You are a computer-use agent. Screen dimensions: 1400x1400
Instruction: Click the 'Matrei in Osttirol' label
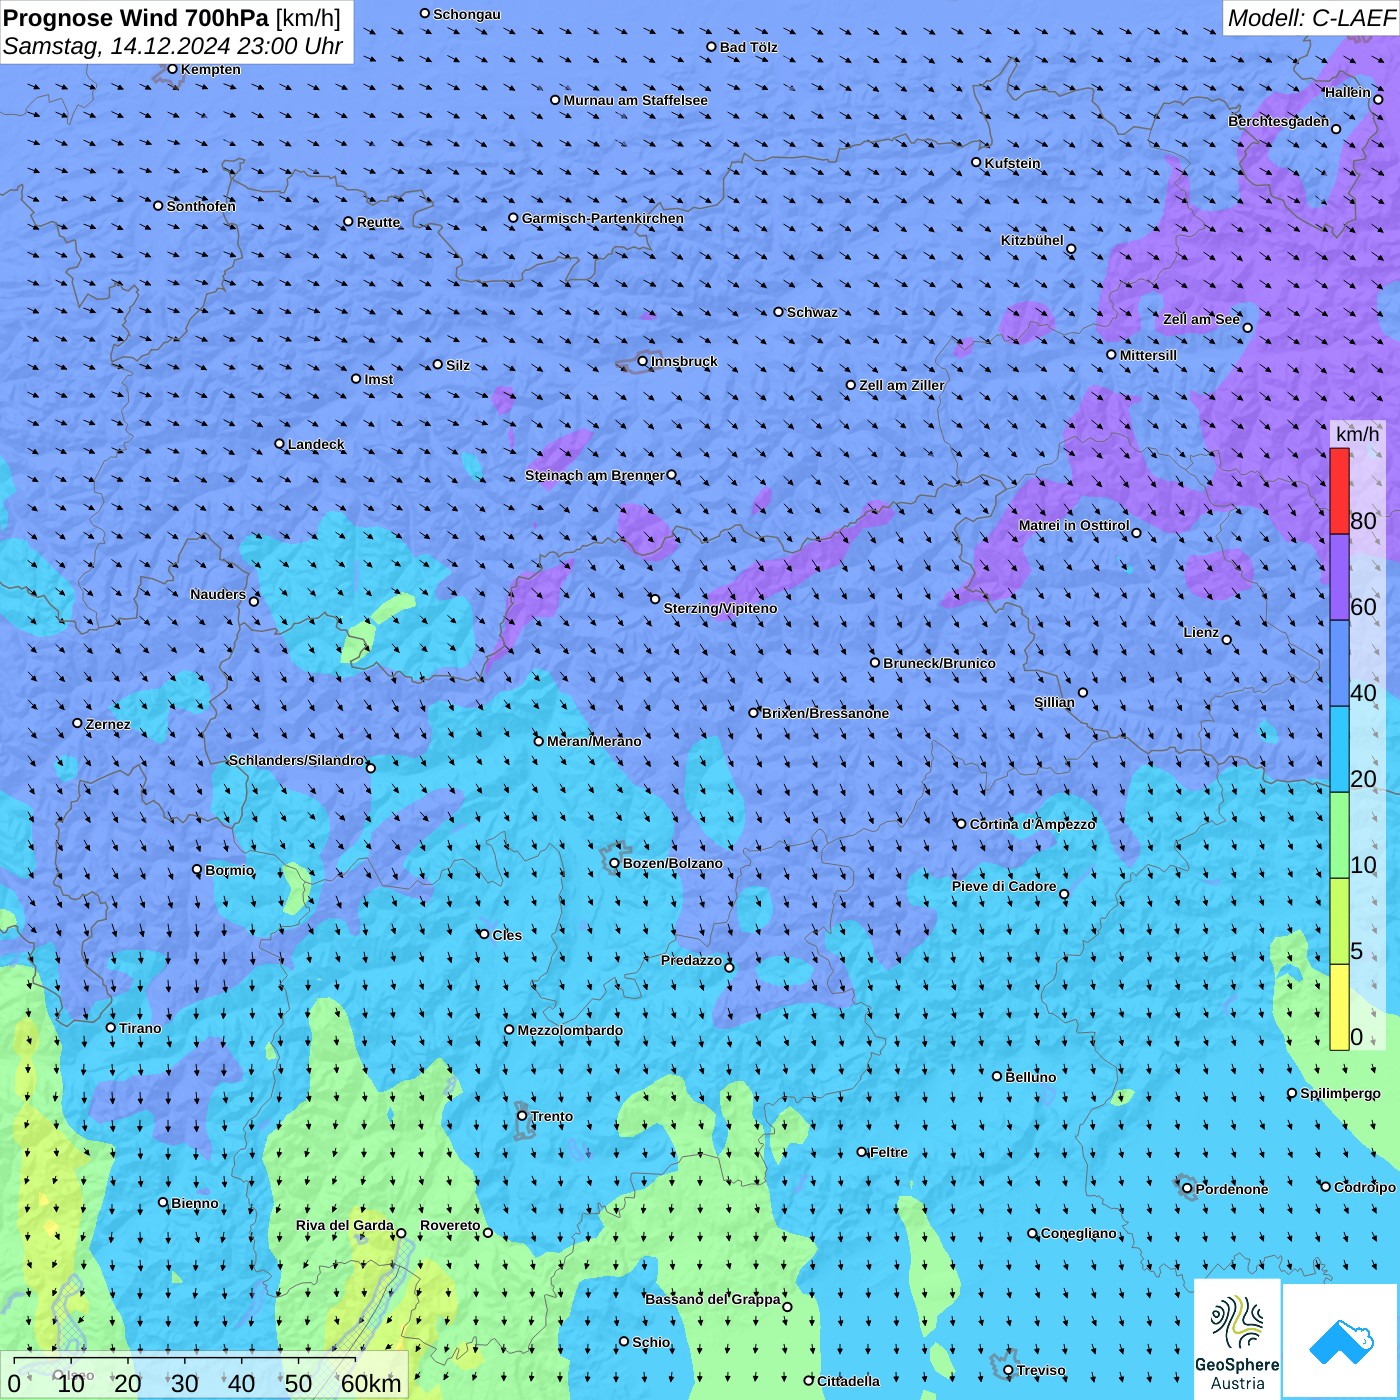pyautogui.click(x=1074, y=525)
